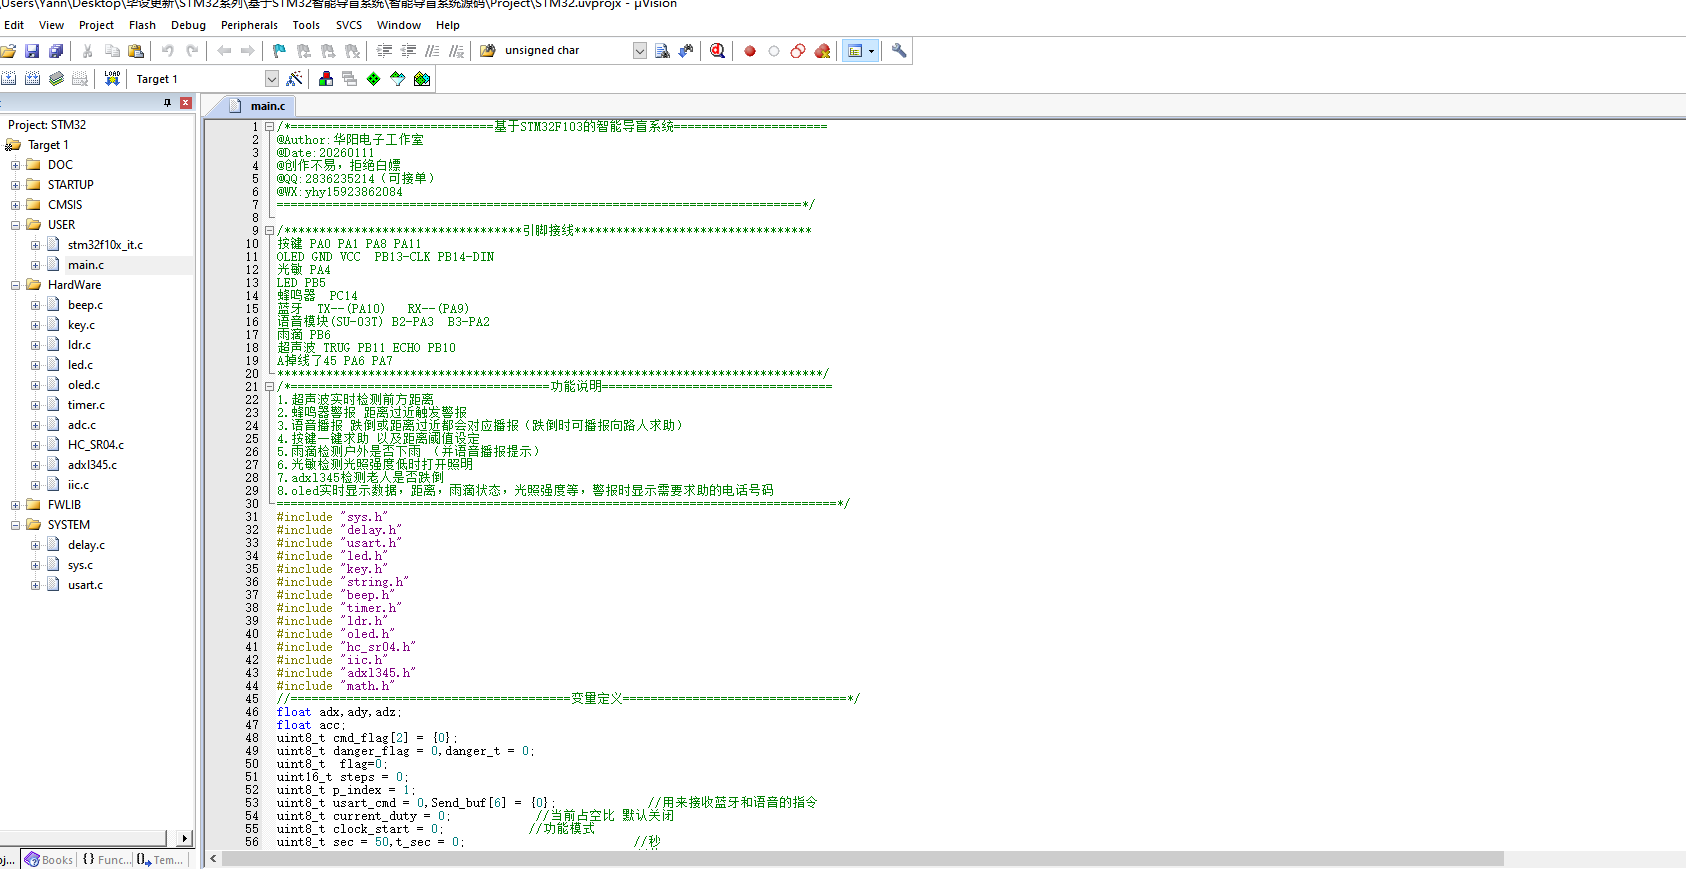Open the Find in Files icon
Viewport: 1686px width, 869px height.
488,51
